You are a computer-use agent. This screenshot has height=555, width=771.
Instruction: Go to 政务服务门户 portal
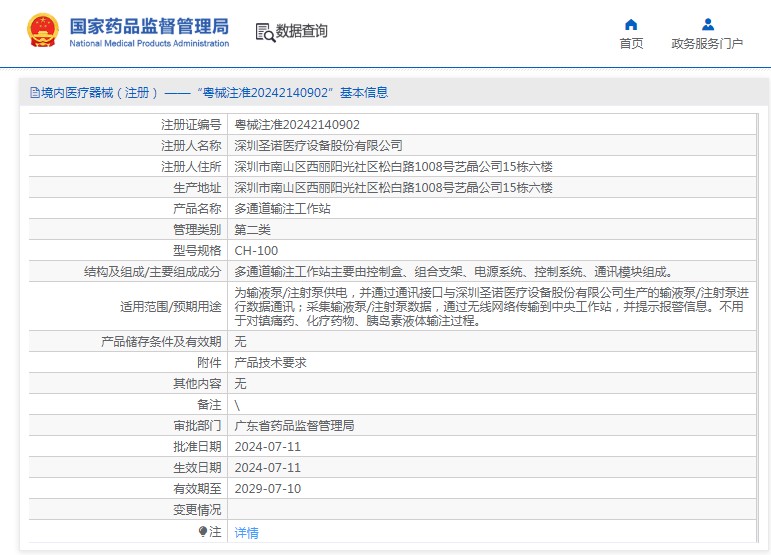(707, 43)
